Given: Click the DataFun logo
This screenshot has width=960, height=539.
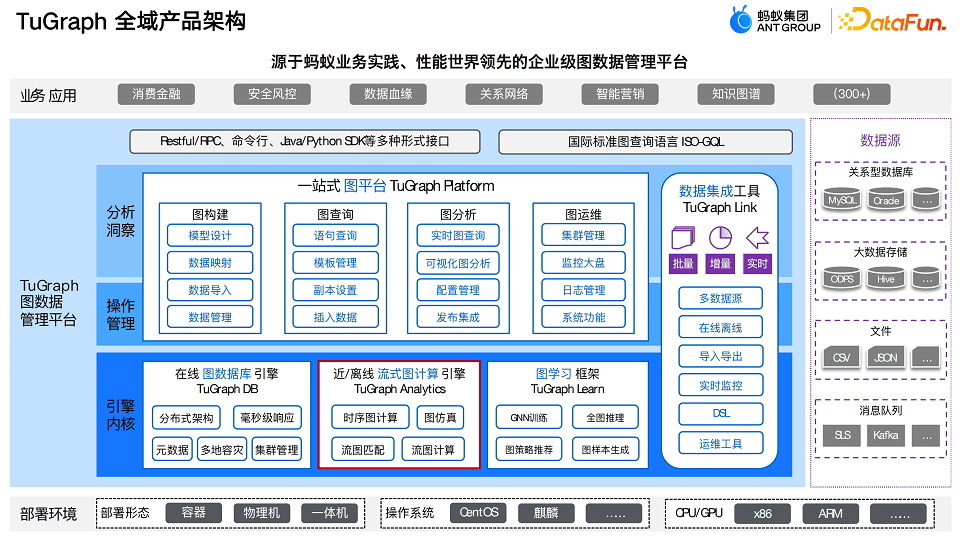Looking at the screenshot, I should pyautogui.click(x=892, y=20).
